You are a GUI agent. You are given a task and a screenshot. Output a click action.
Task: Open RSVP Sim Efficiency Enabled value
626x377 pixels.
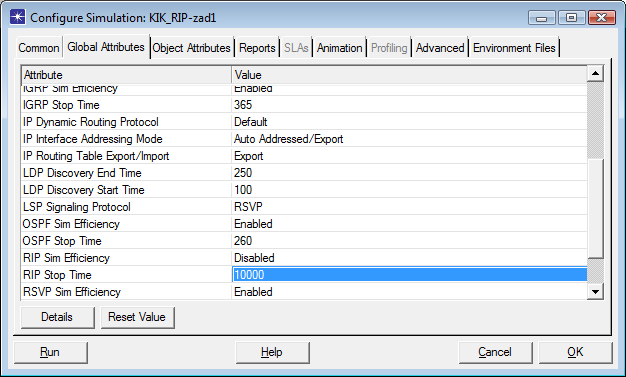click(409, 292)
